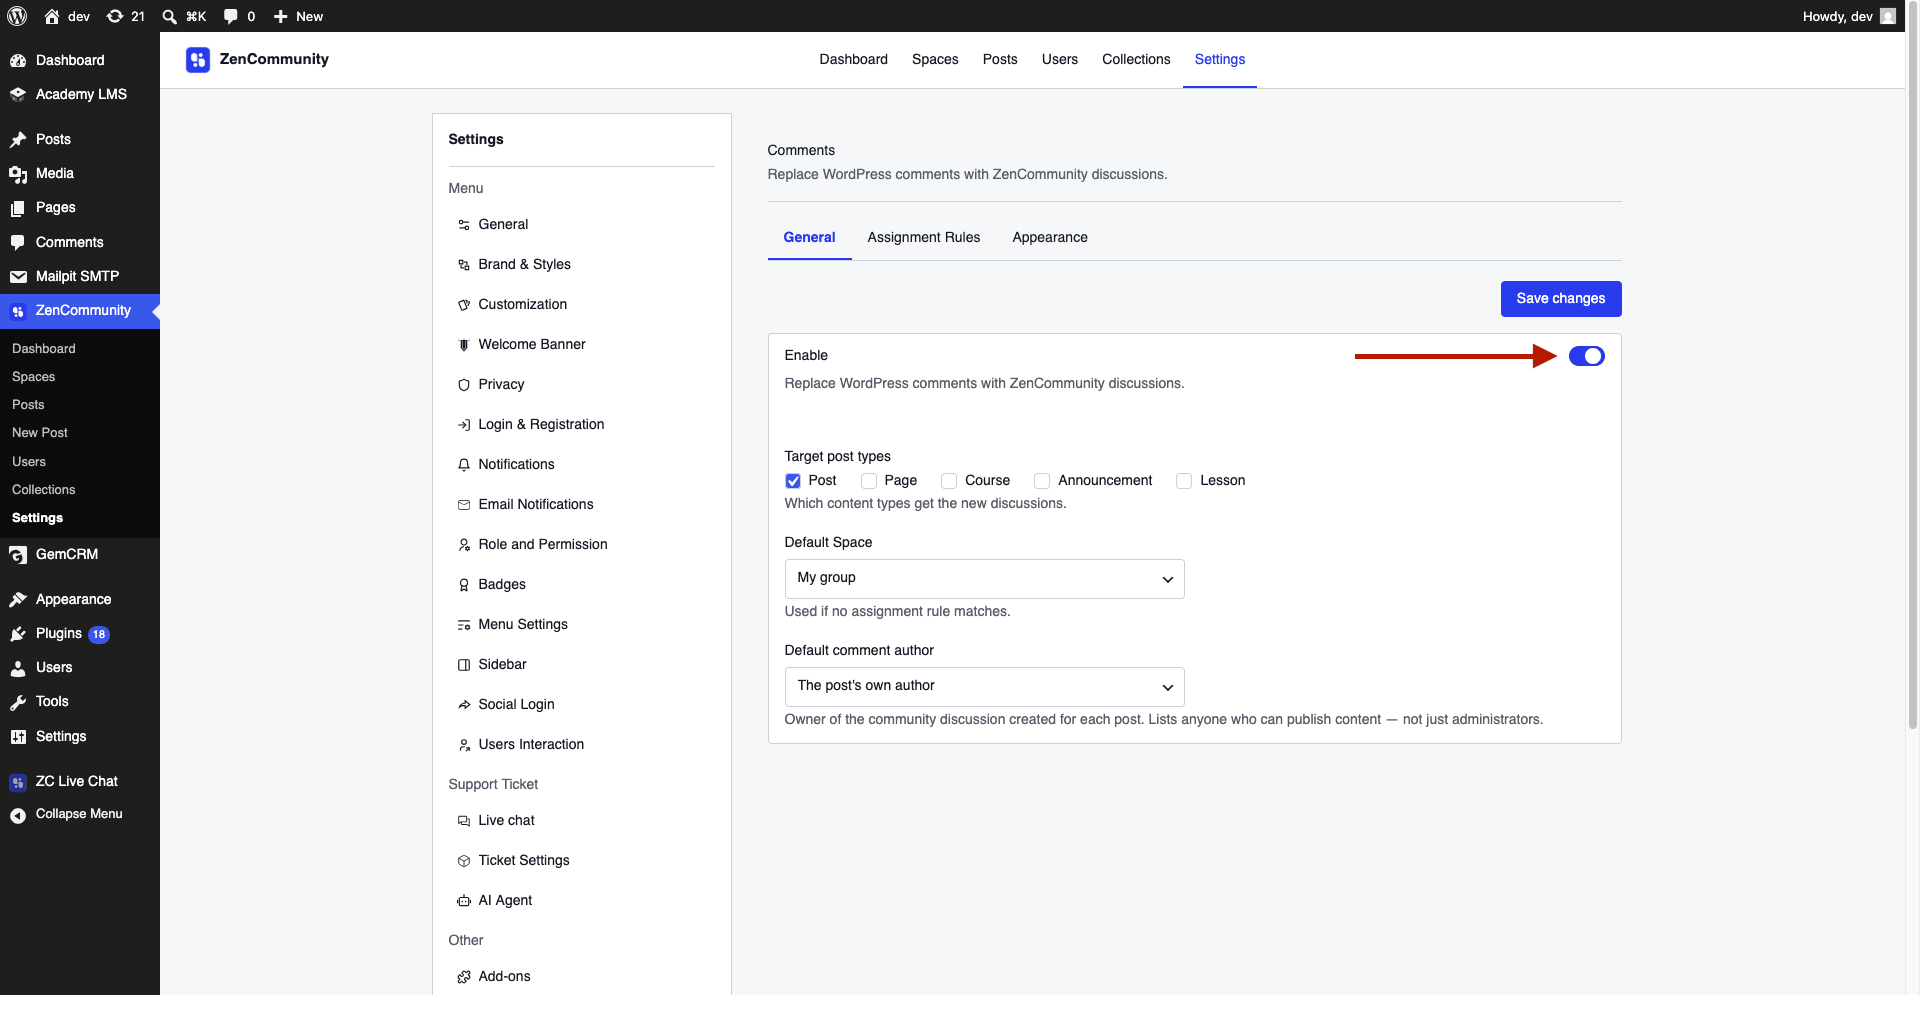Open the Spaces top navigation item

tap(935, 60)
